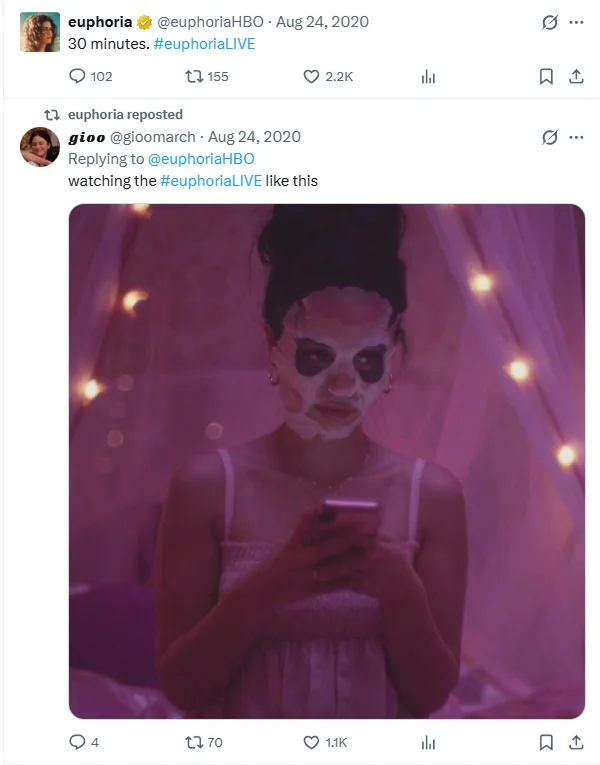View analytics for gioo's post
The image size is (600, 765).
(428, 742)
